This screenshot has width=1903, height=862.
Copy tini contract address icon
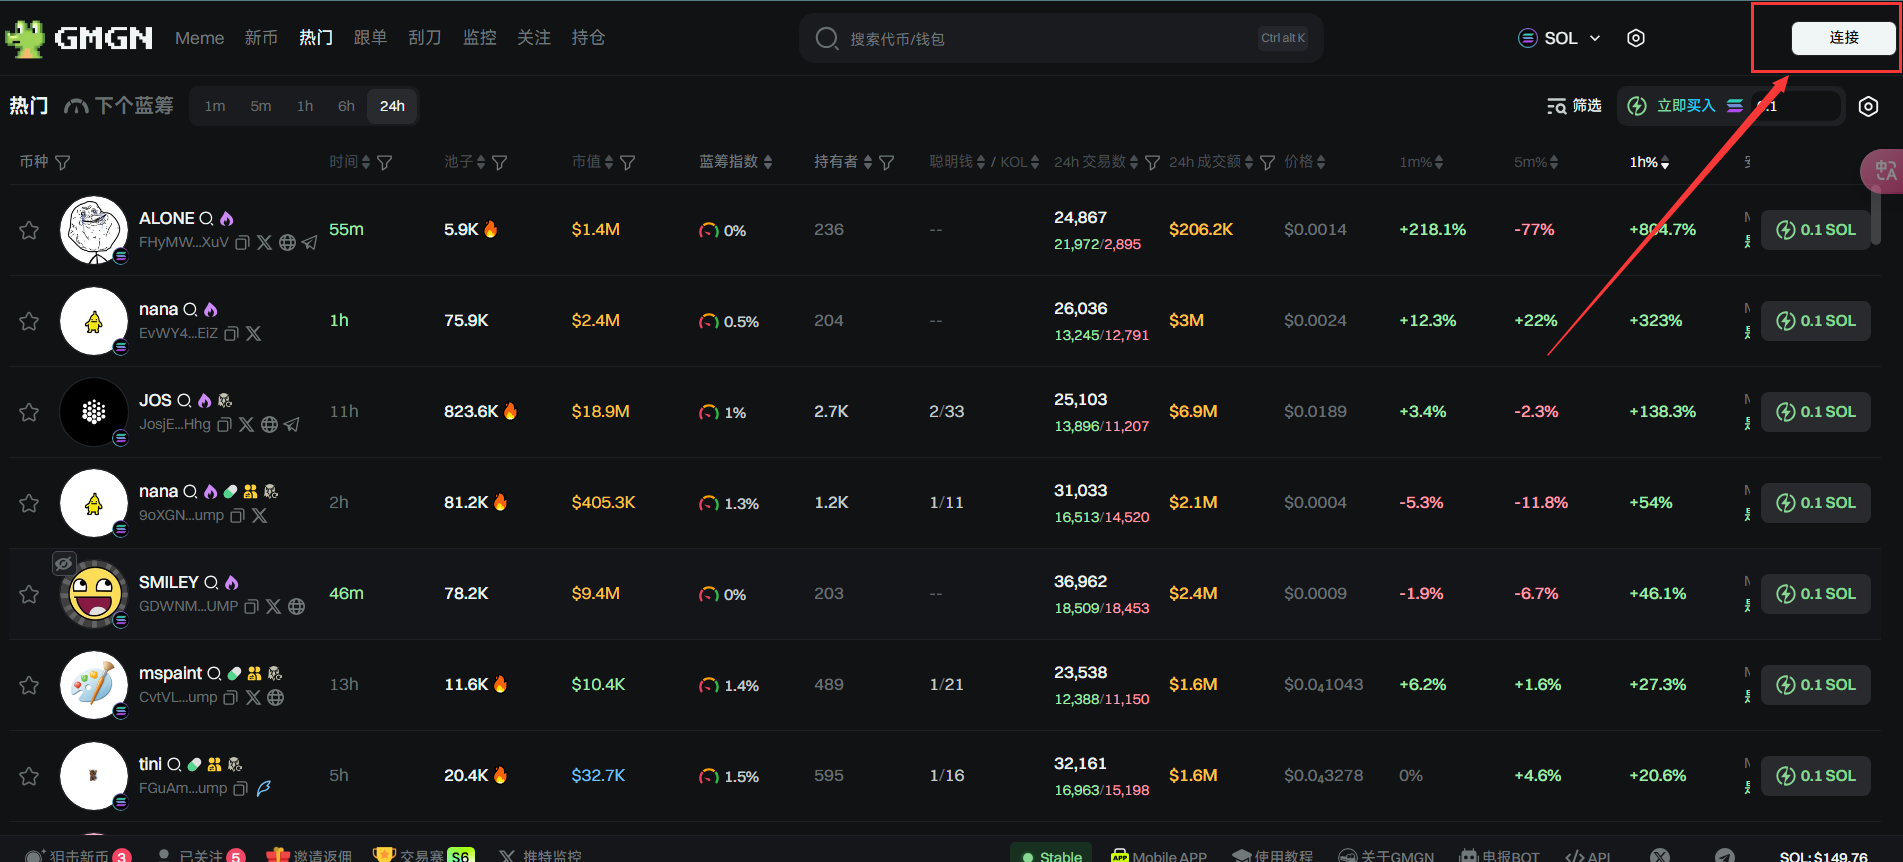point(240,789)
